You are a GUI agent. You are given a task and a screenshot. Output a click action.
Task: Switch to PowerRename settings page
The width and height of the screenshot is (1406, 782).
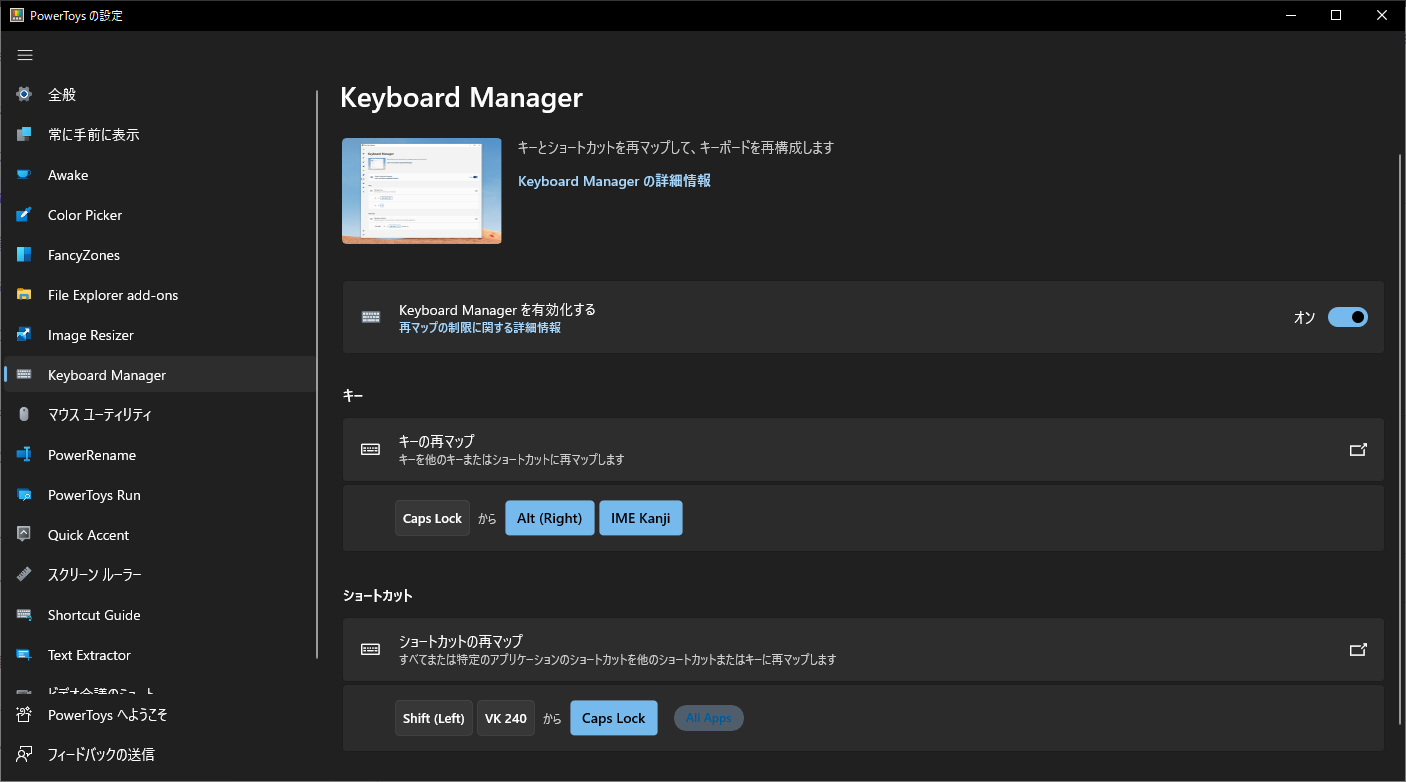pos(92,455)
